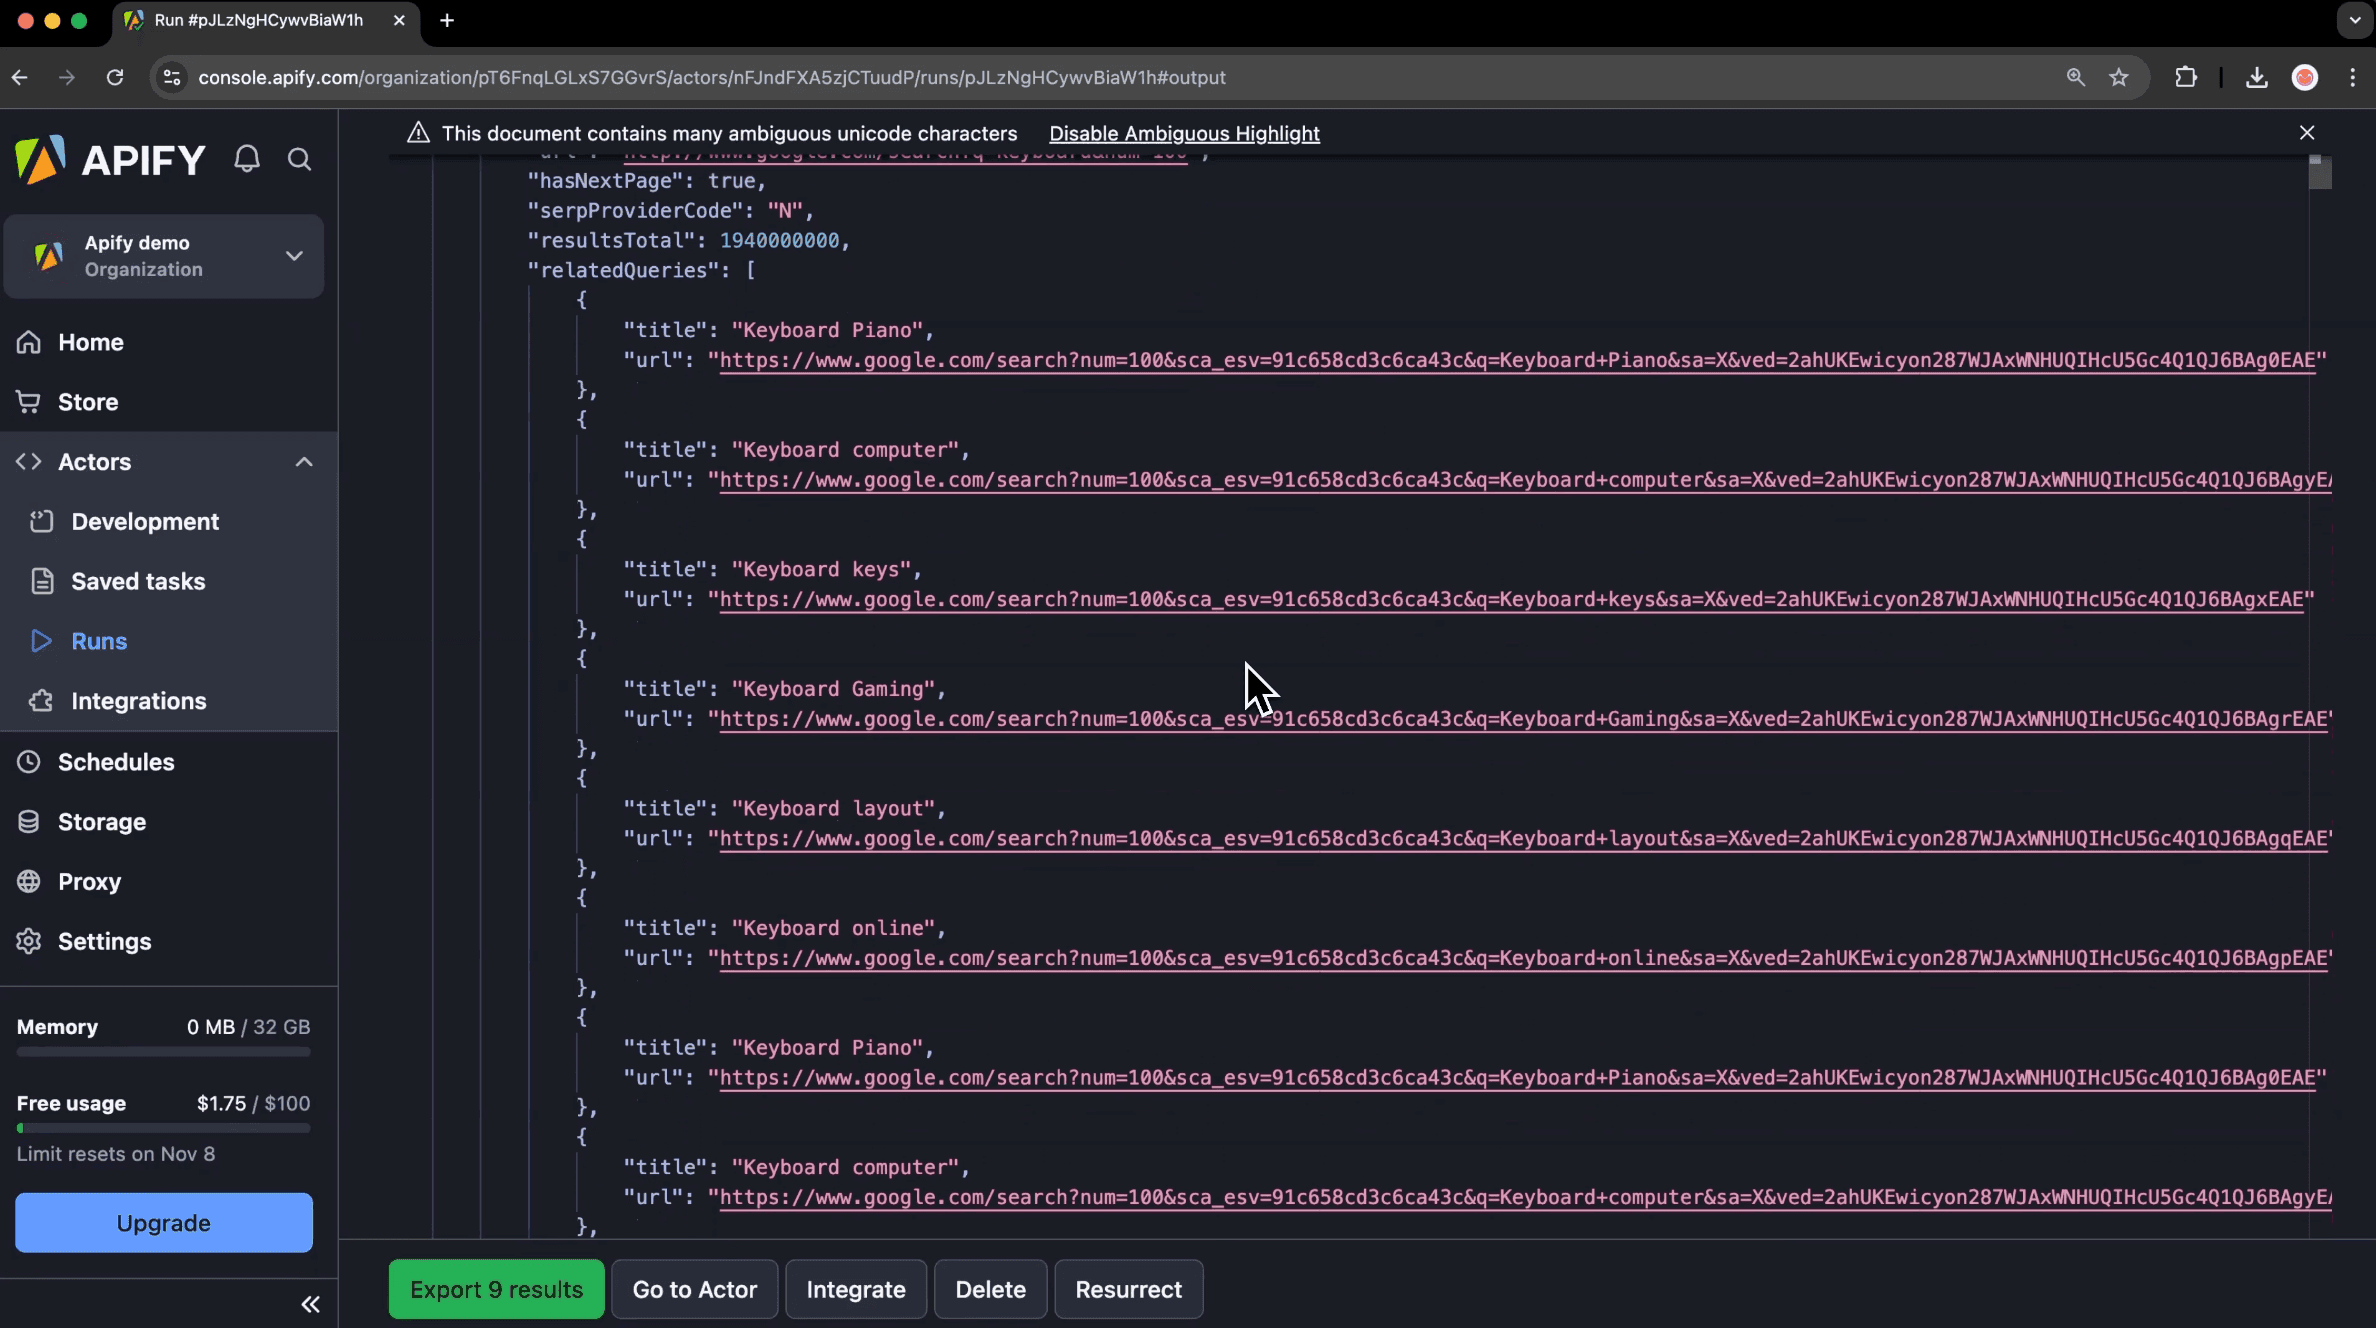Click the Upgrade button

tap(164, 1222)
